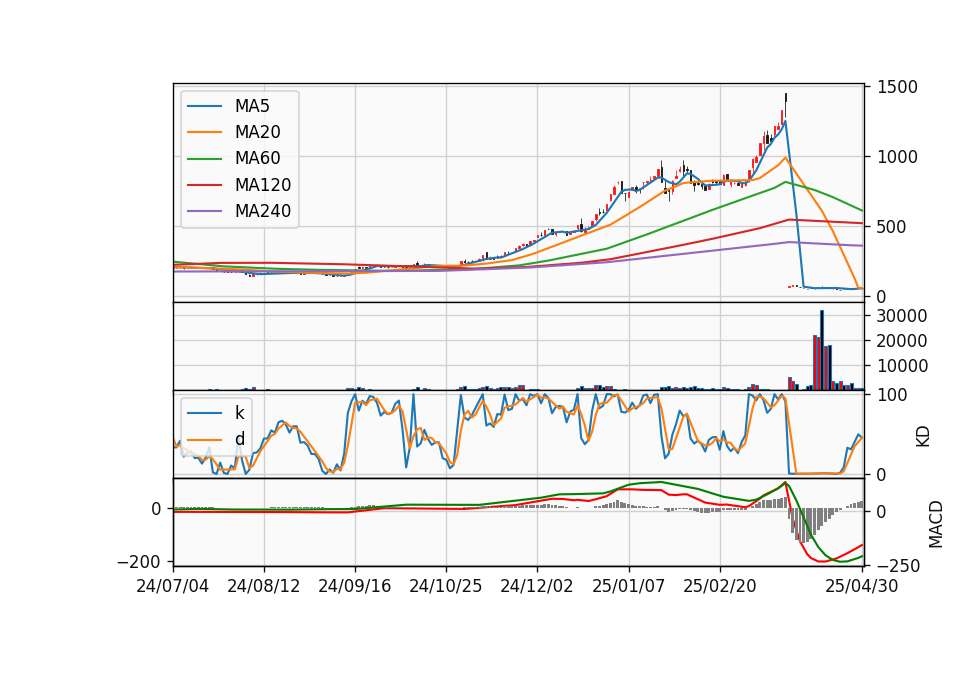Screen dimensions: 960x690
Task: Click the 24/07/04 date tick label
Action: tap(173, 586)
